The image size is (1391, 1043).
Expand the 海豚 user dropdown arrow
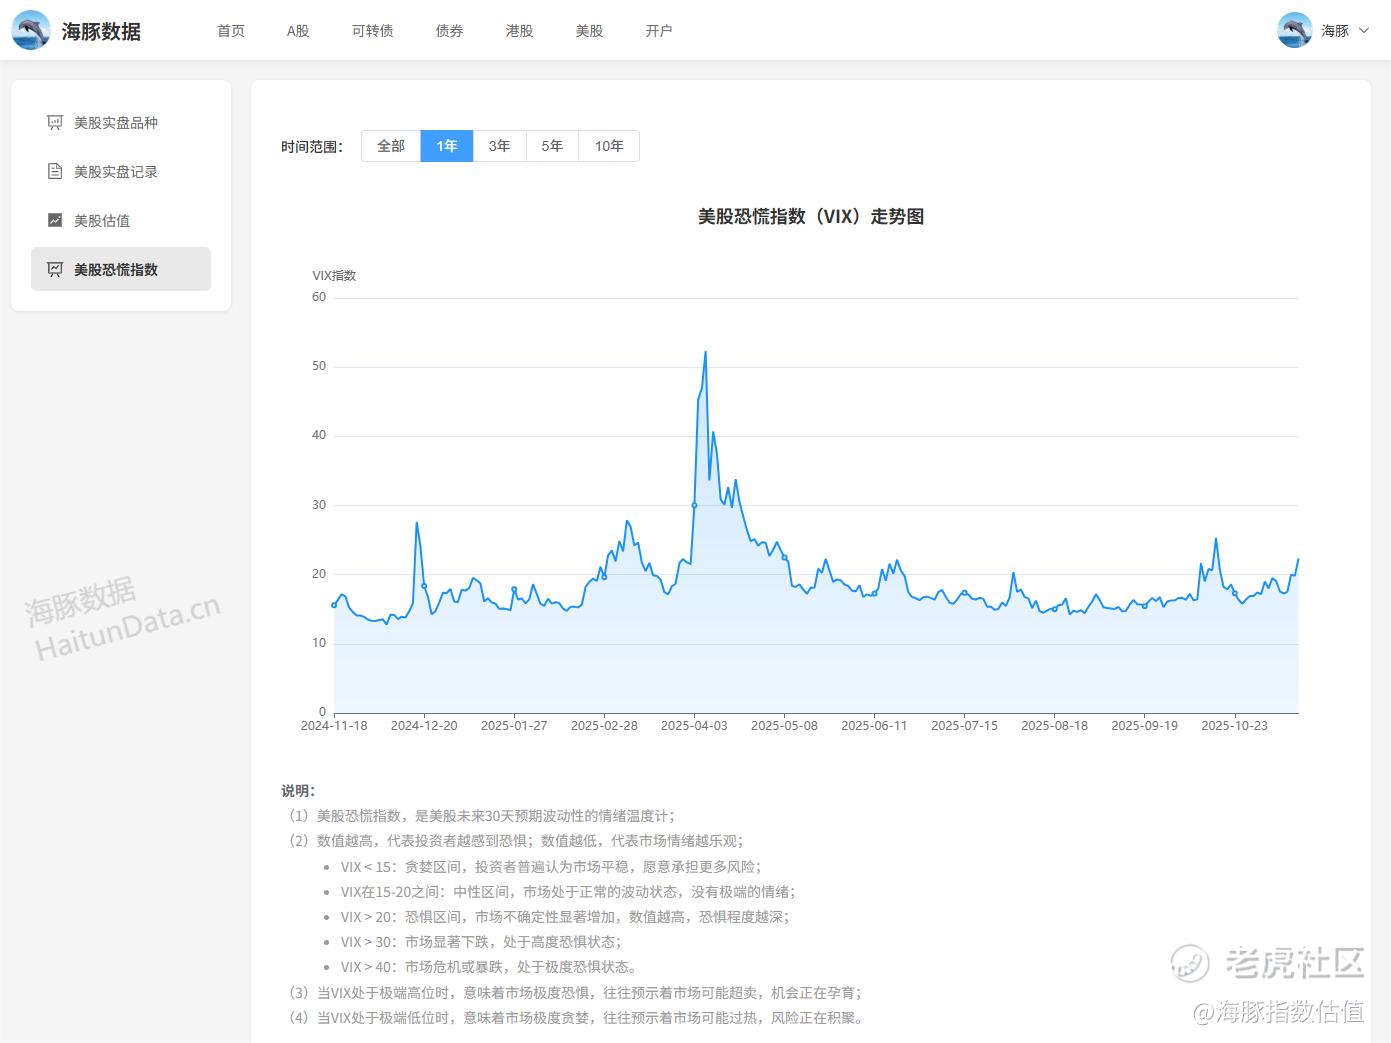[1363, 31]
